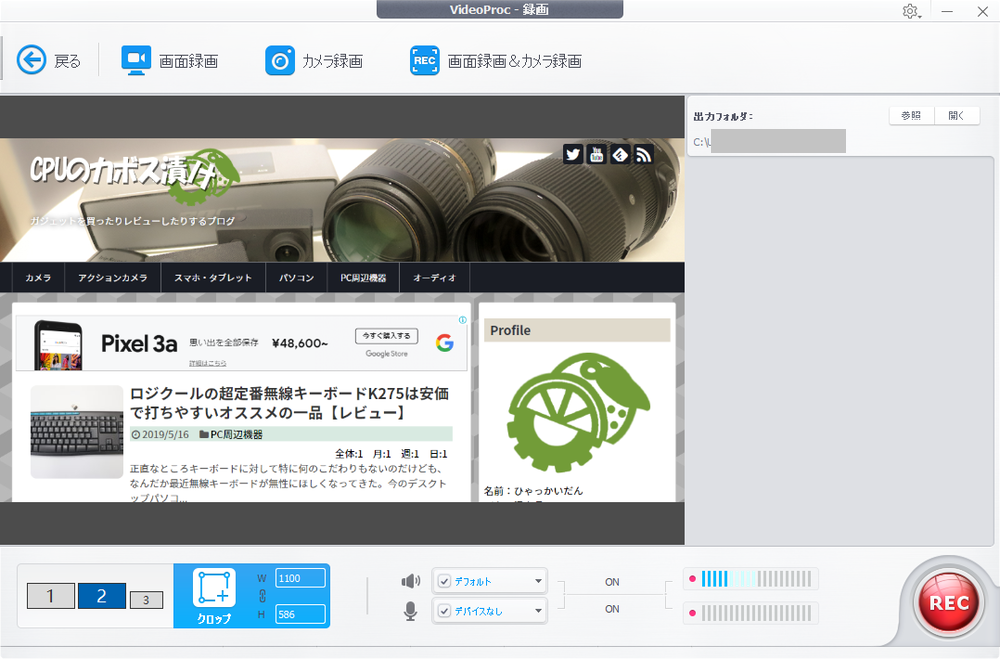Open the settings gear in title bar
1000x659 pixels.
coord(910,11)
